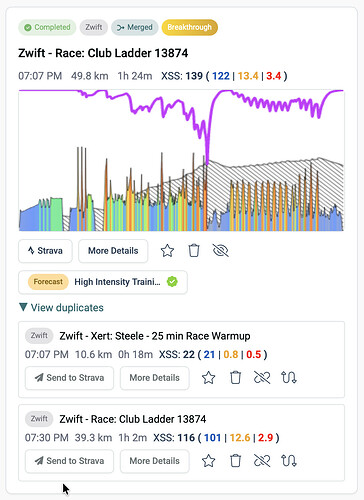
Task: Open More Details for the merged activity
Action: [113, 251]
